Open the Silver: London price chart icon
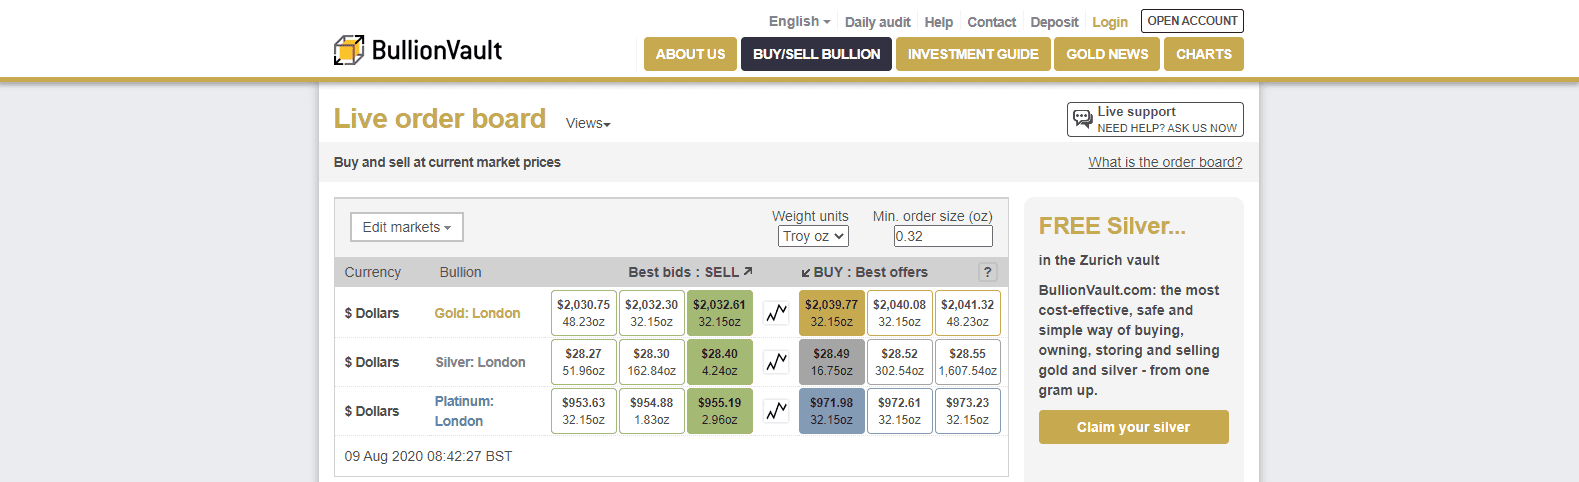The height and width of the screenshot is (482, 1579). coord(776,362)
